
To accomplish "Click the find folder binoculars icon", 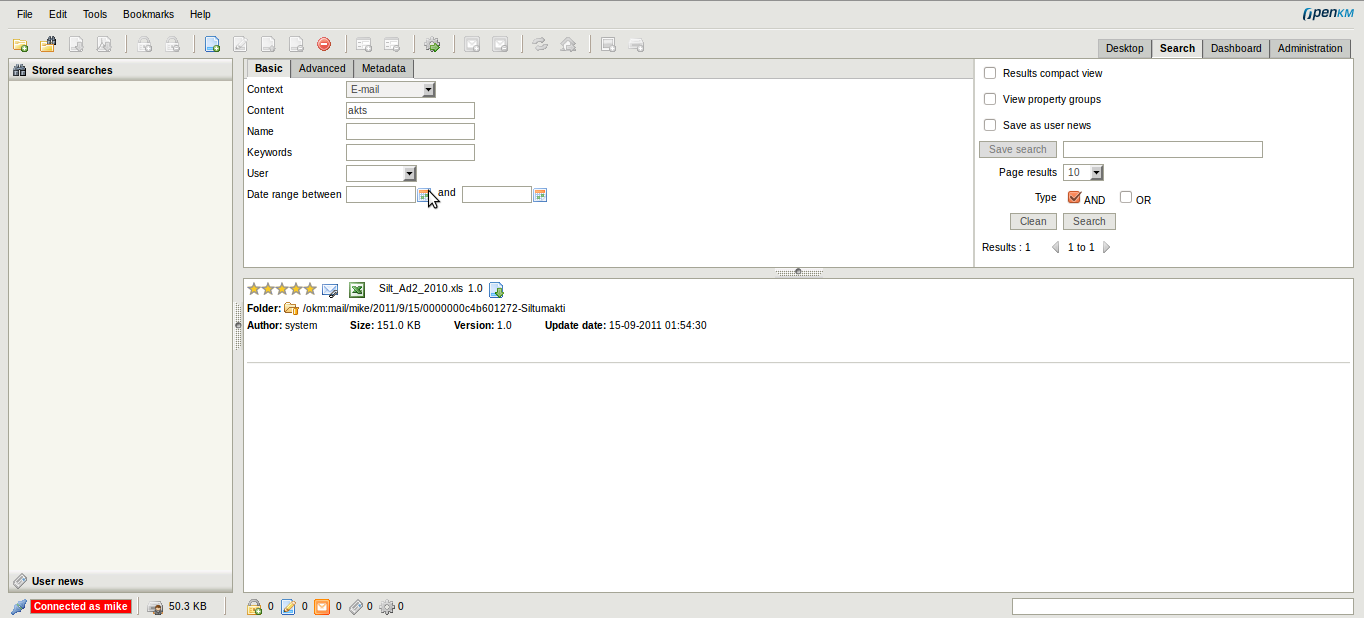I will pyautogui.click(x=48, y=45).
